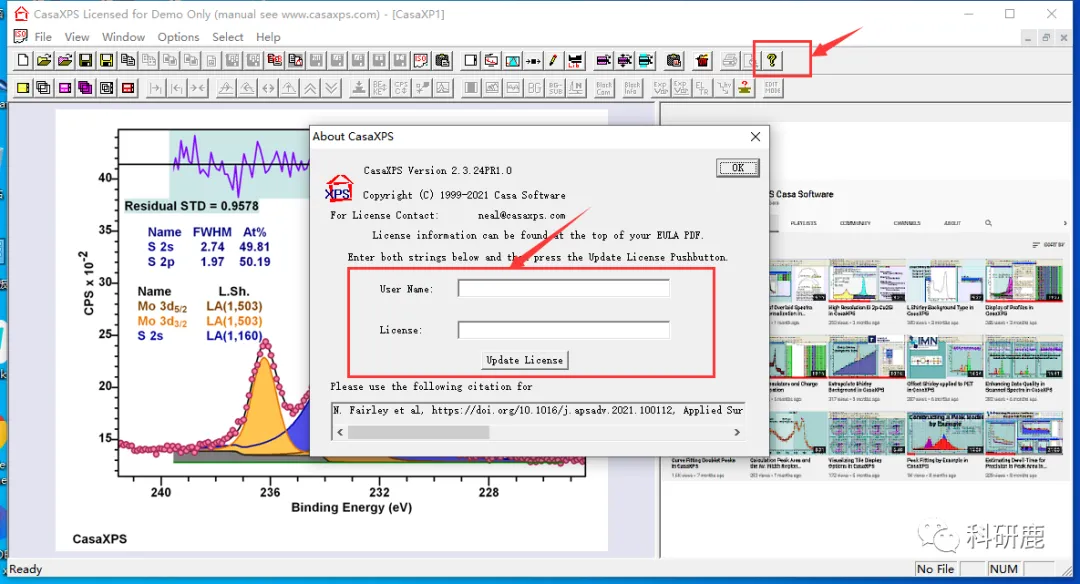The height and width of the screenshot is (584, 1080).
Task: Open the Options menu
Action: coord(178,37)
